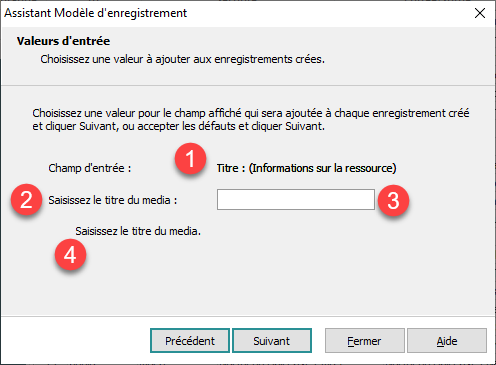Close the Assistant Modèle d'enregistrement dialog with X

click(480, 13)
